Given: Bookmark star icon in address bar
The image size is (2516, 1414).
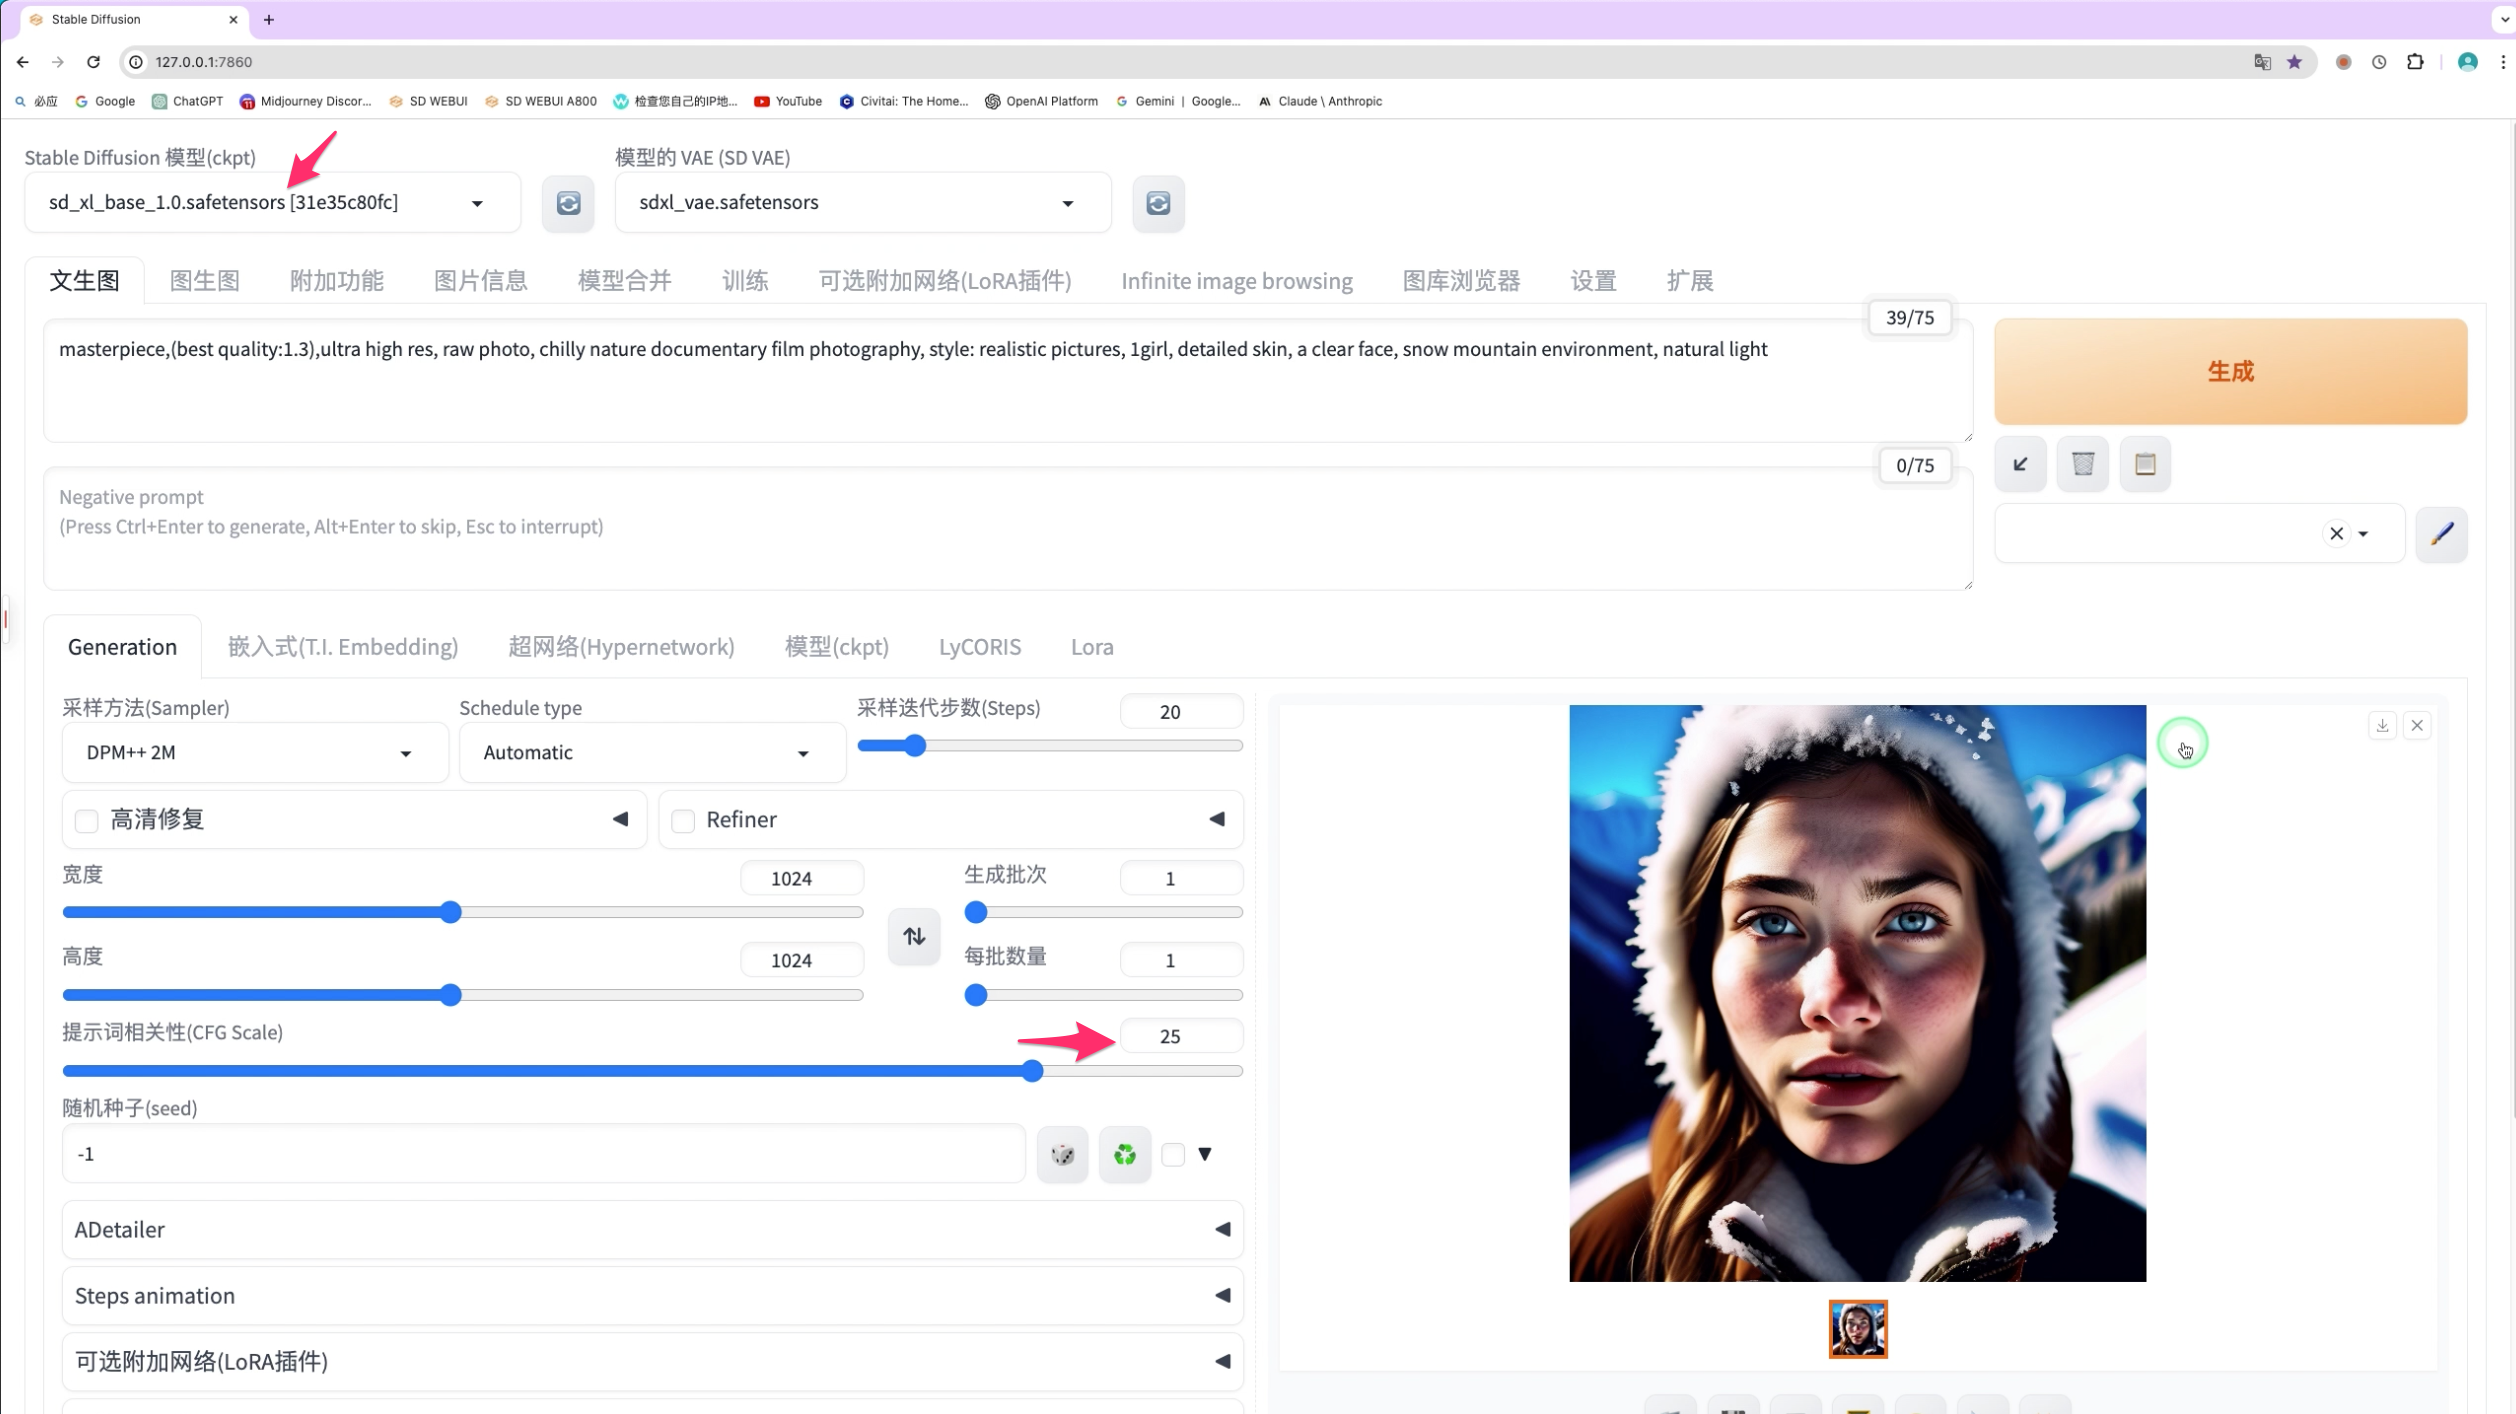Looking at the screenshot, I should click(2295, 62).
